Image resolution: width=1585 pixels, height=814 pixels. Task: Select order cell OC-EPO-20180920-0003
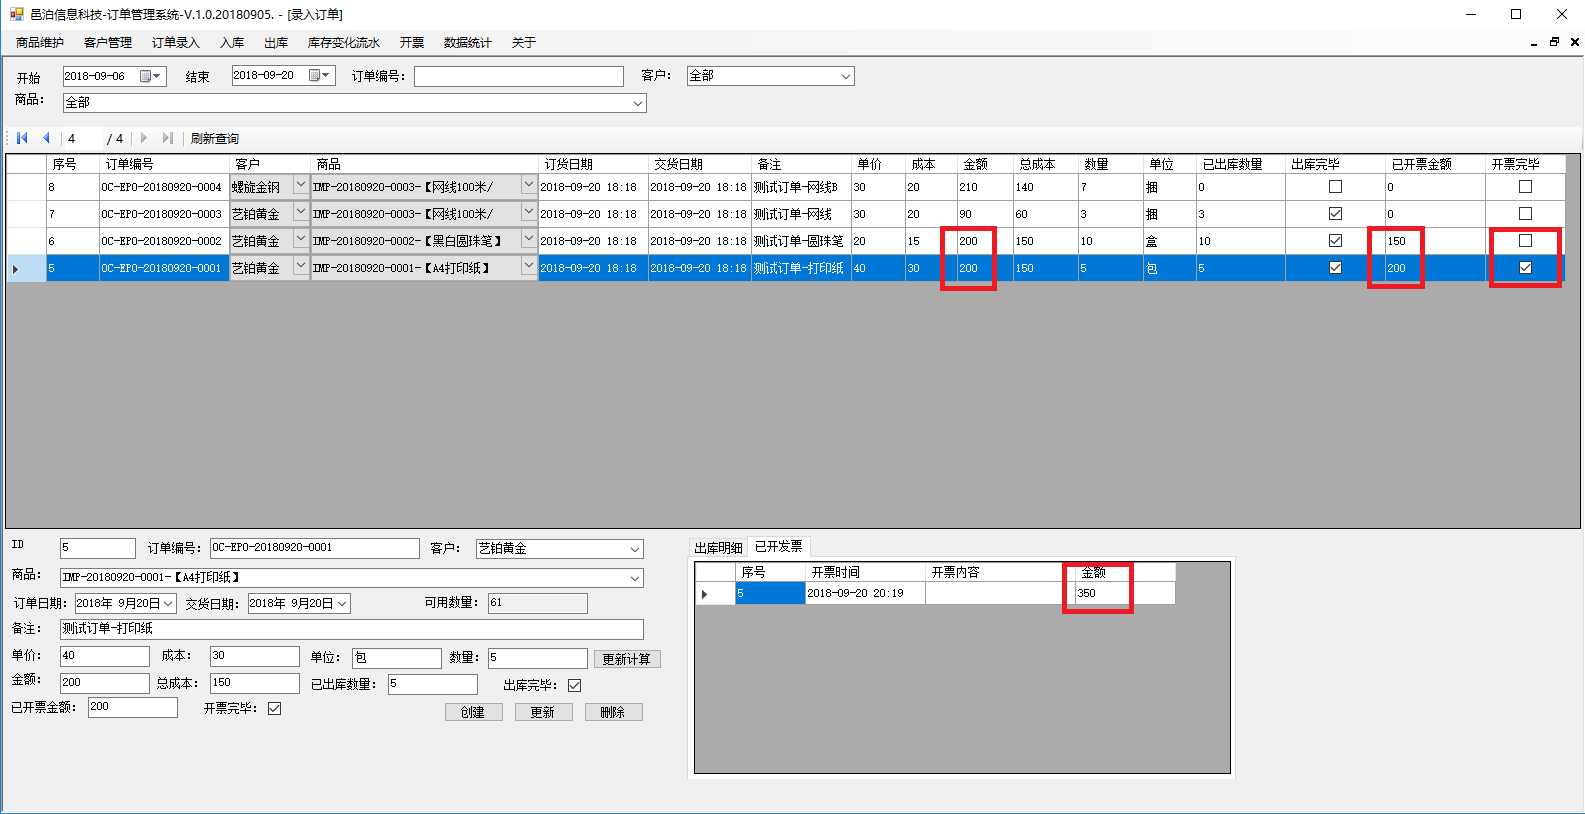point(164,214)
